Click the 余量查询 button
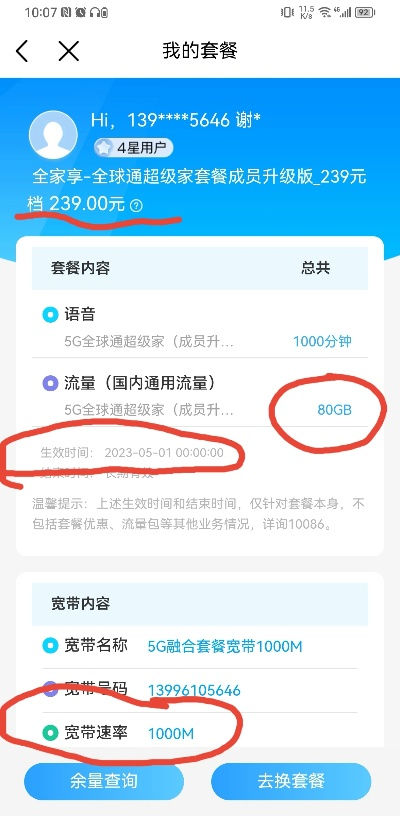The width and height of the screenshot is (400, 816). click(104, 781)
